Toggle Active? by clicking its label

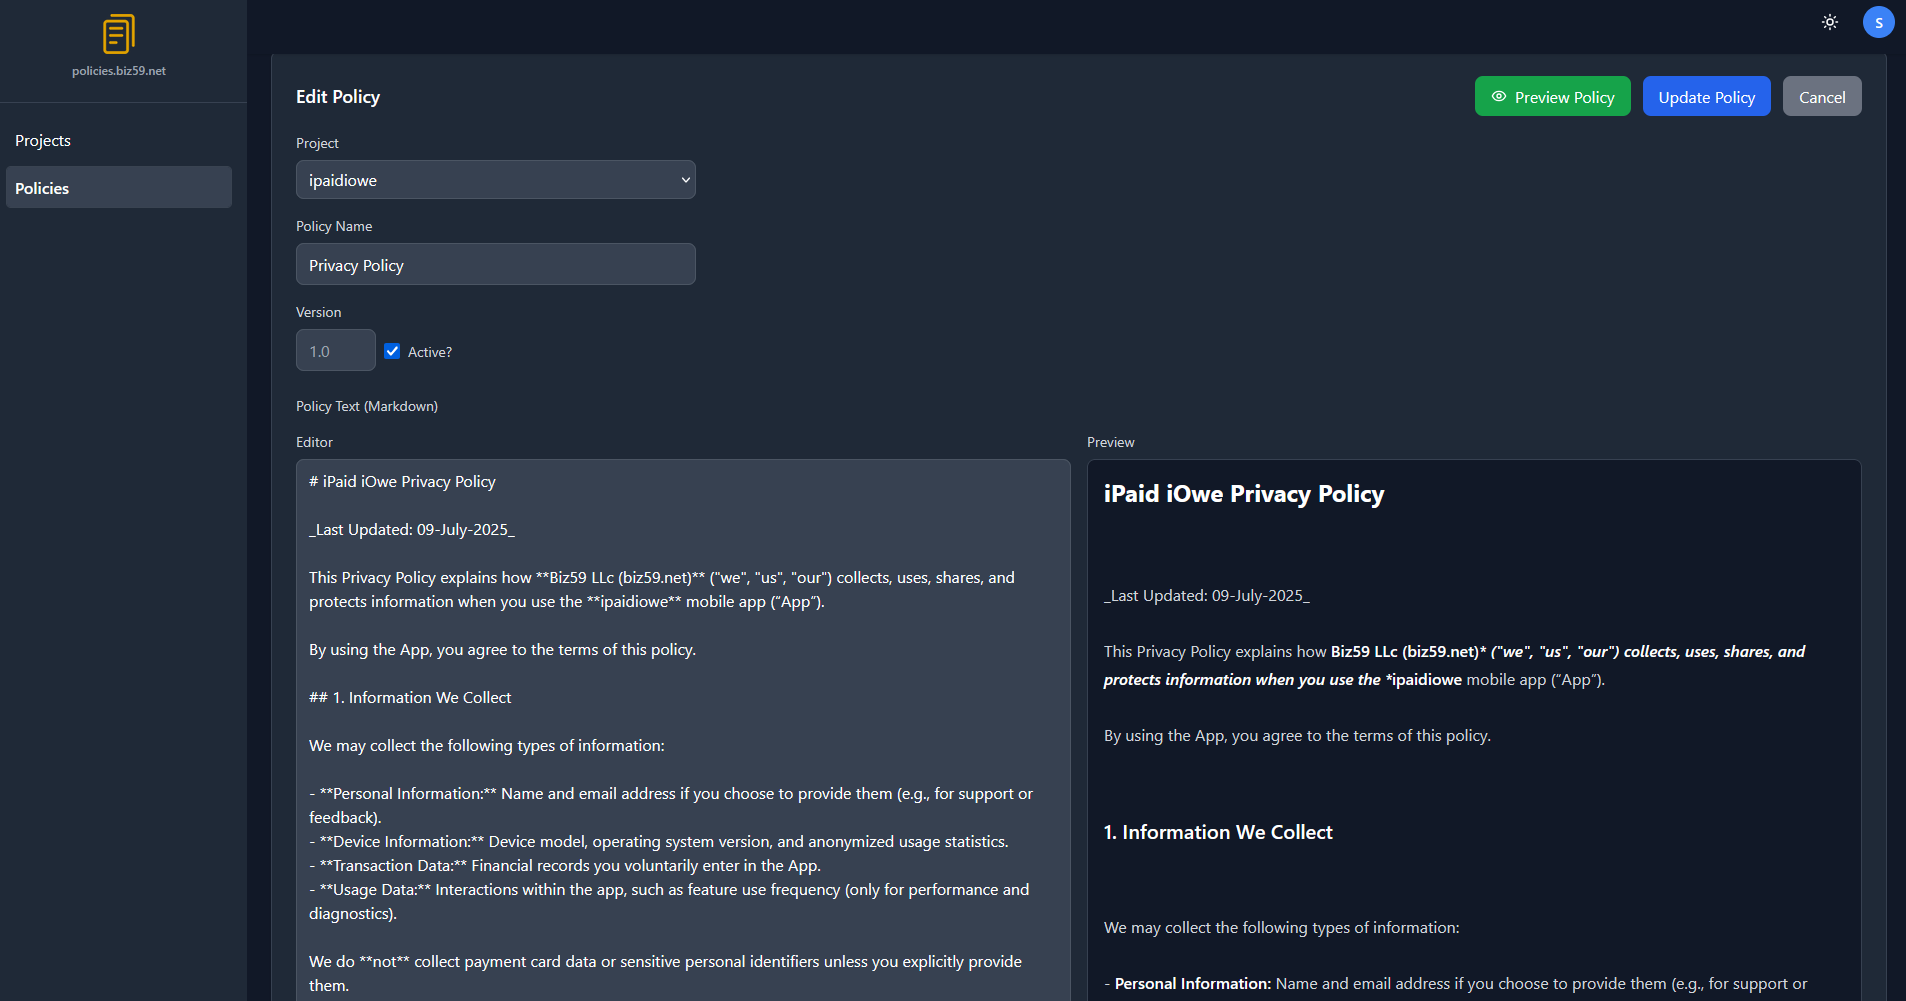point(430,351)
